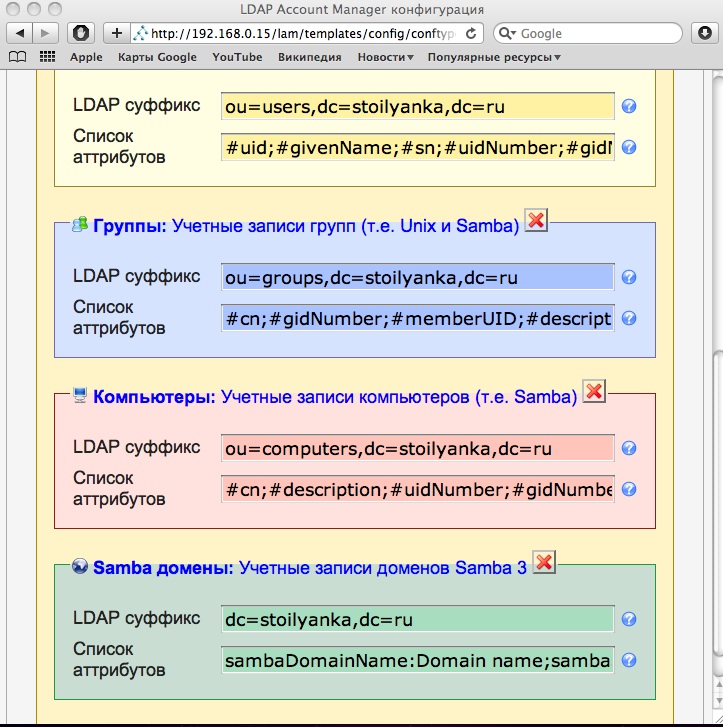Open help for users LDAP суффикс
Image resolution: width=723 pixels, height=727 pixels.
coord(629,107)
